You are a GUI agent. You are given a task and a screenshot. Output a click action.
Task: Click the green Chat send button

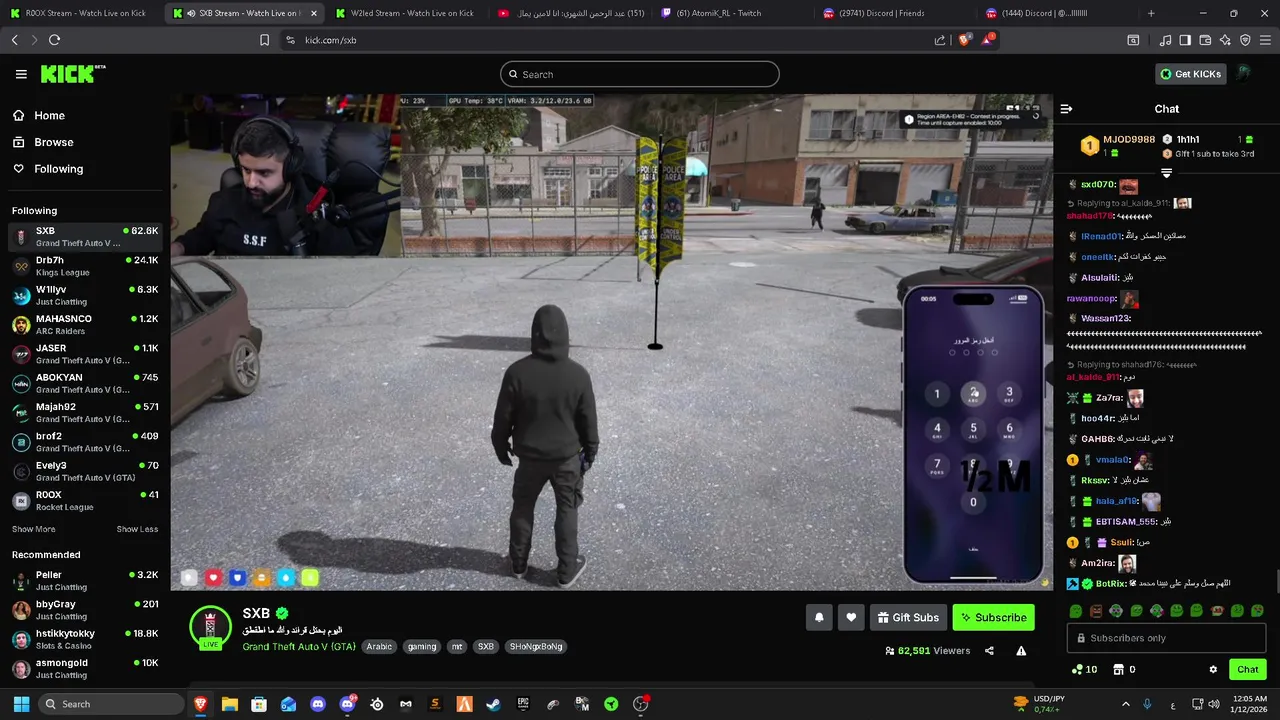coord(1247,670)
